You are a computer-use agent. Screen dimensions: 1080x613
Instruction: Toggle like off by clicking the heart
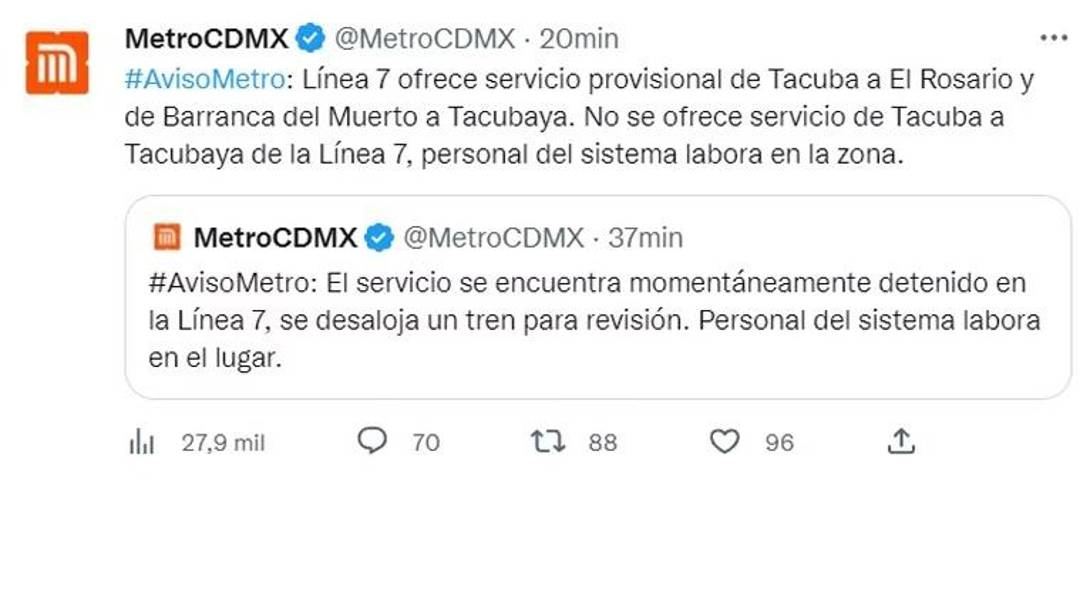click(723, 441)
